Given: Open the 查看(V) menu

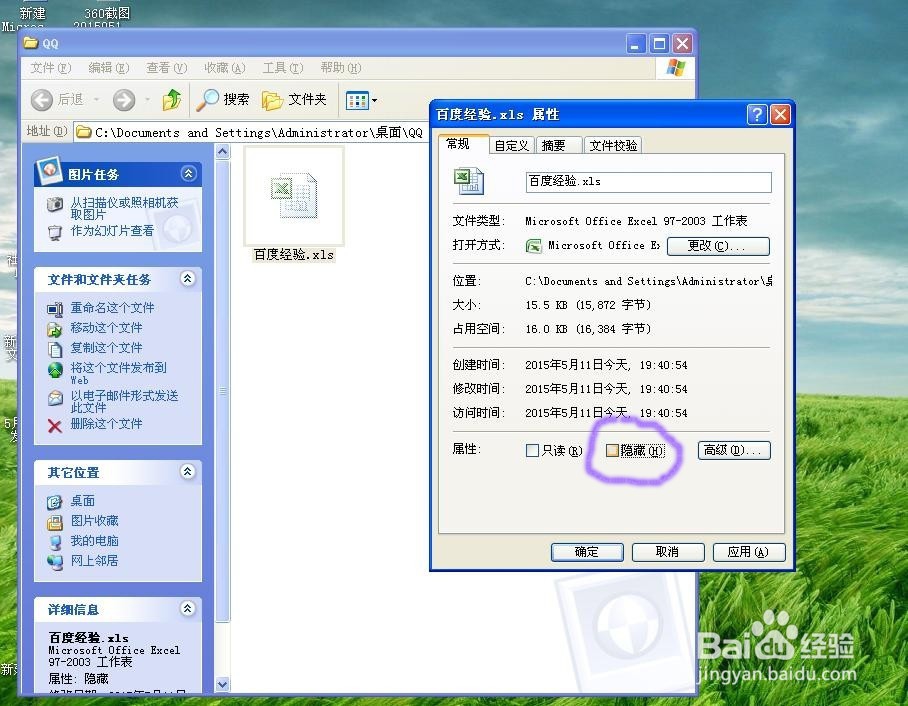Looking at the screenshot, I should [x=166, y=68].
